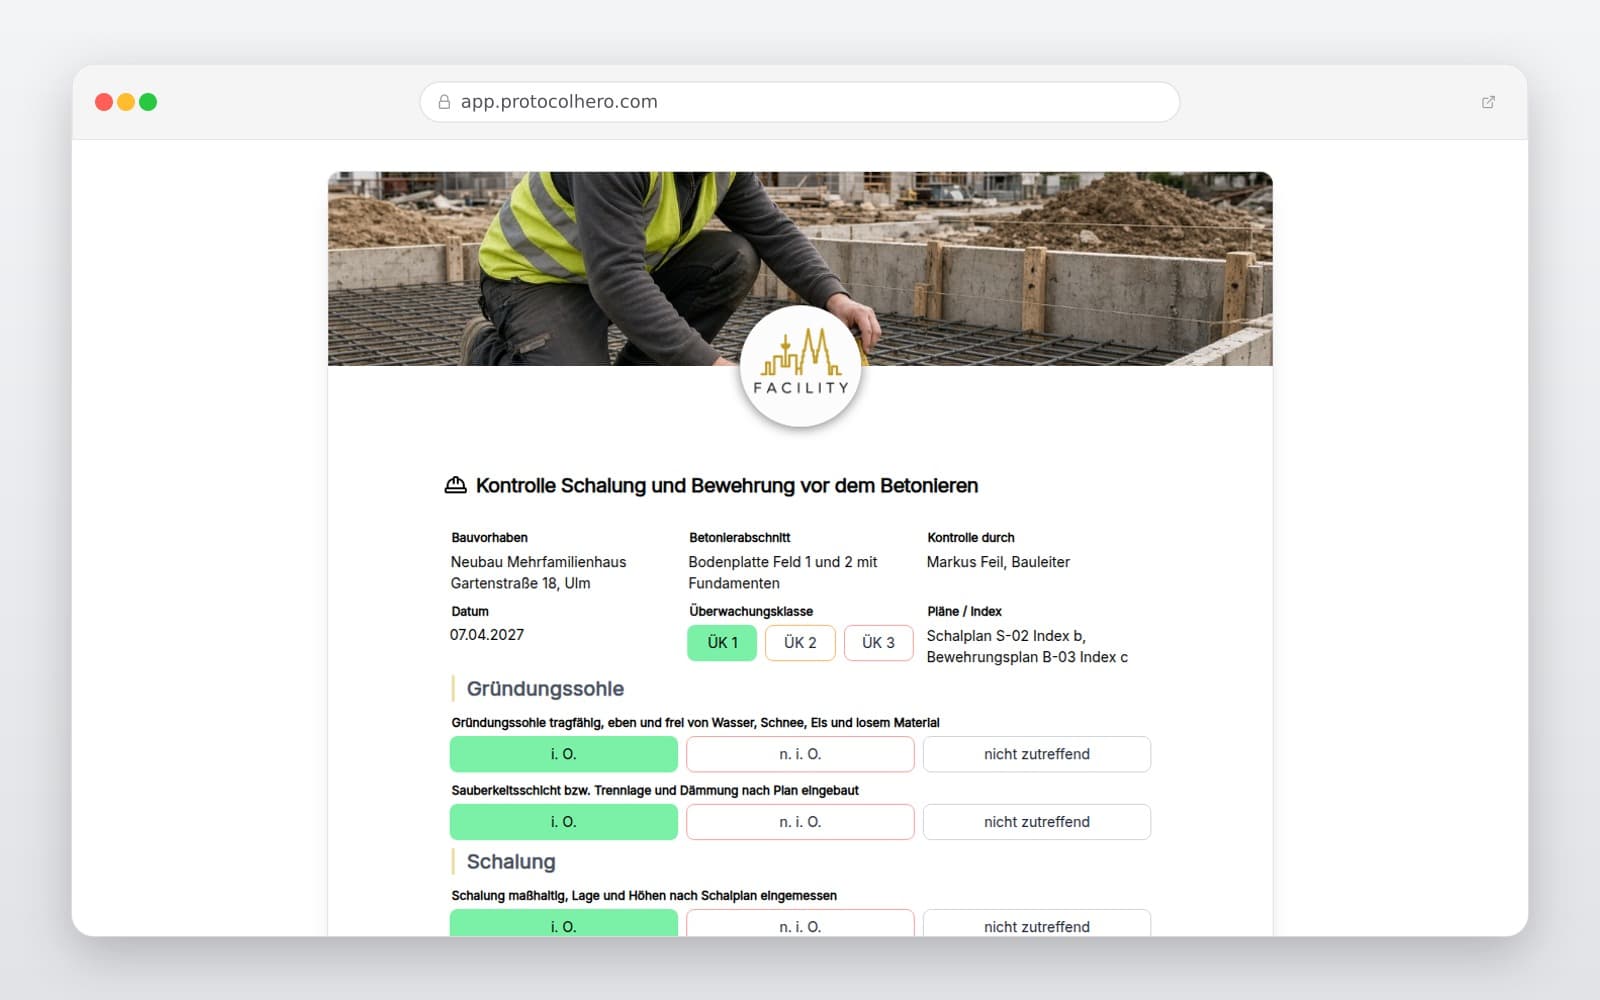Click the construction site header photo
1600x1000 pixels.
800,268
